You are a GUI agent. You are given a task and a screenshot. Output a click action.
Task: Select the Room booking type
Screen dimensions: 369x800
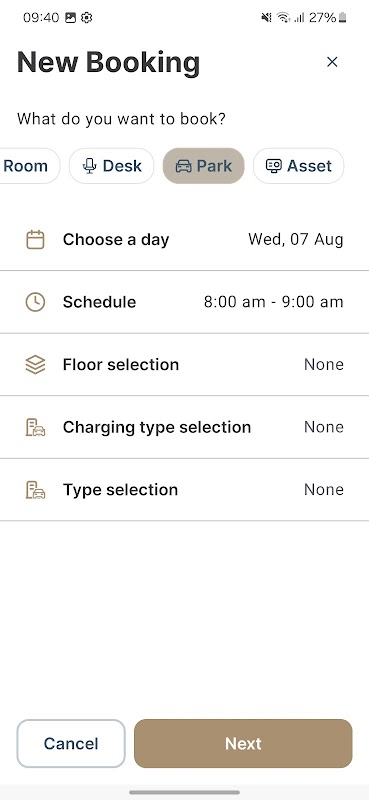(x=29, y=166)
